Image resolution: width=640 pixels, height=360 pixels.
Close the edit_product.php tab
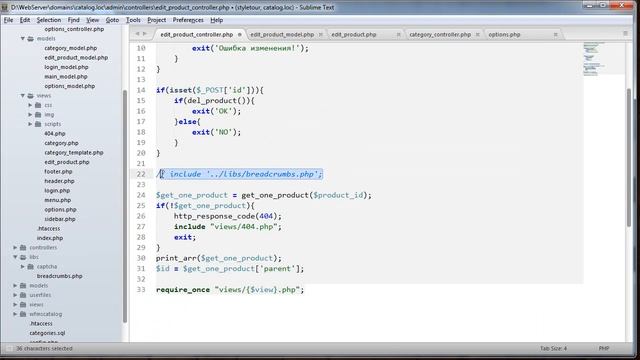click(399, 35)
